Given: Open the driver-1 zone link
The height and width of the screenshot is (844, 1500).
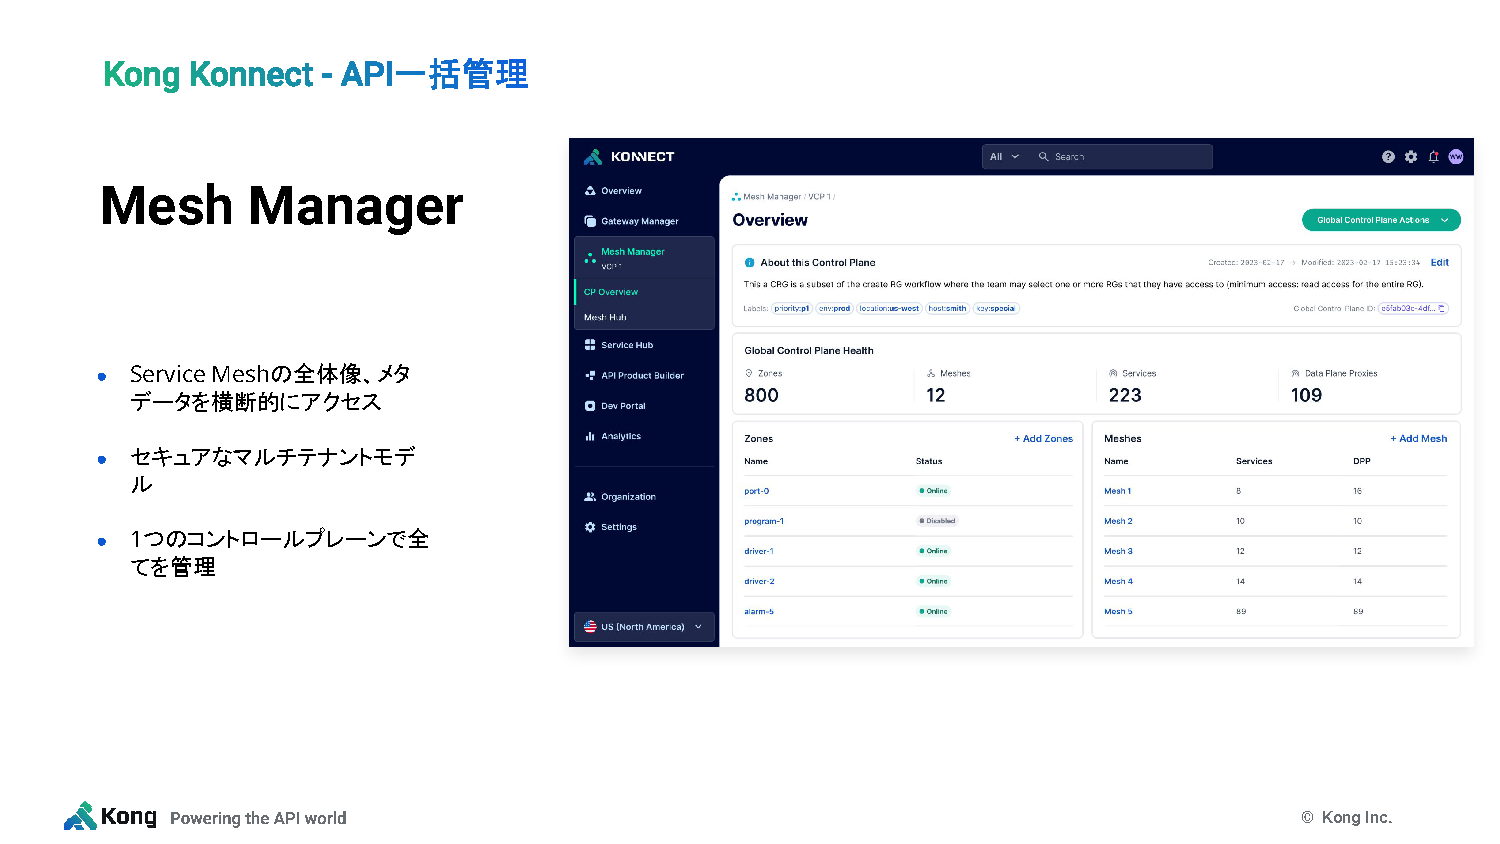Looking at the screenshot, I should [759, 551].
